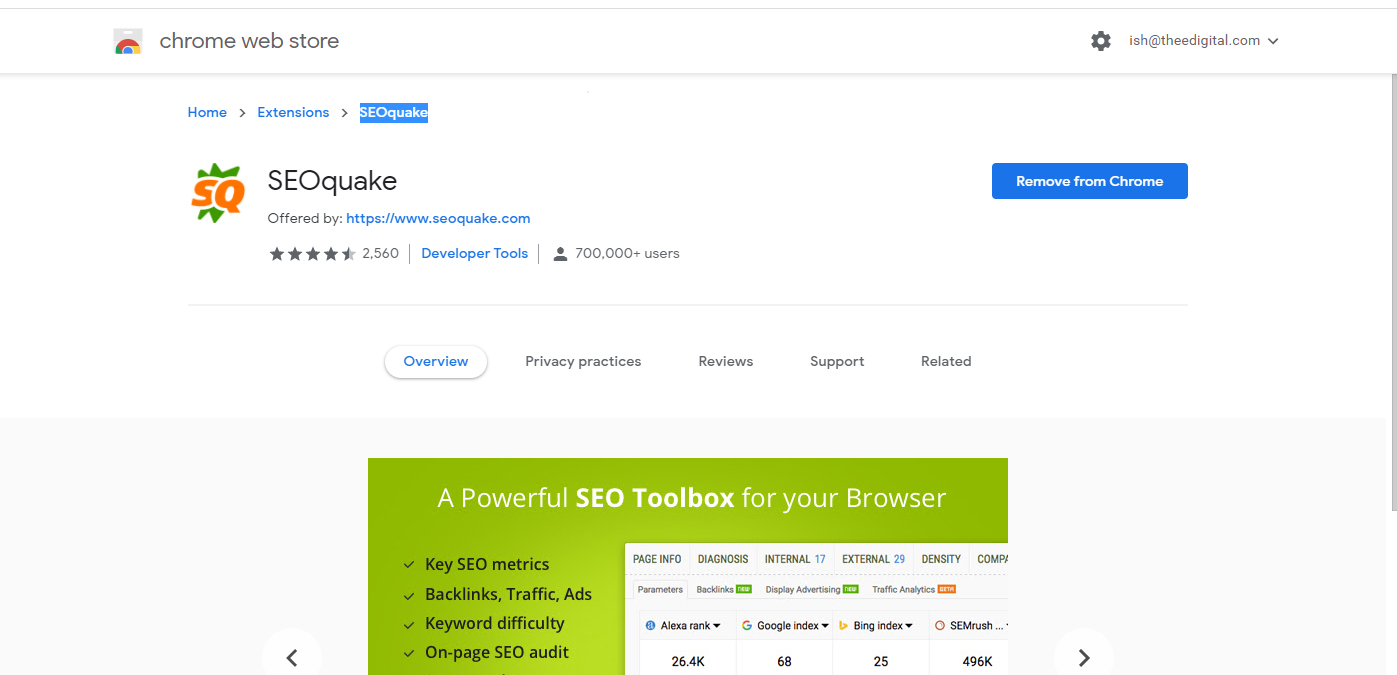Open the Privacy practices tab
Screen dimensions: 1397x675
(583, 361)
